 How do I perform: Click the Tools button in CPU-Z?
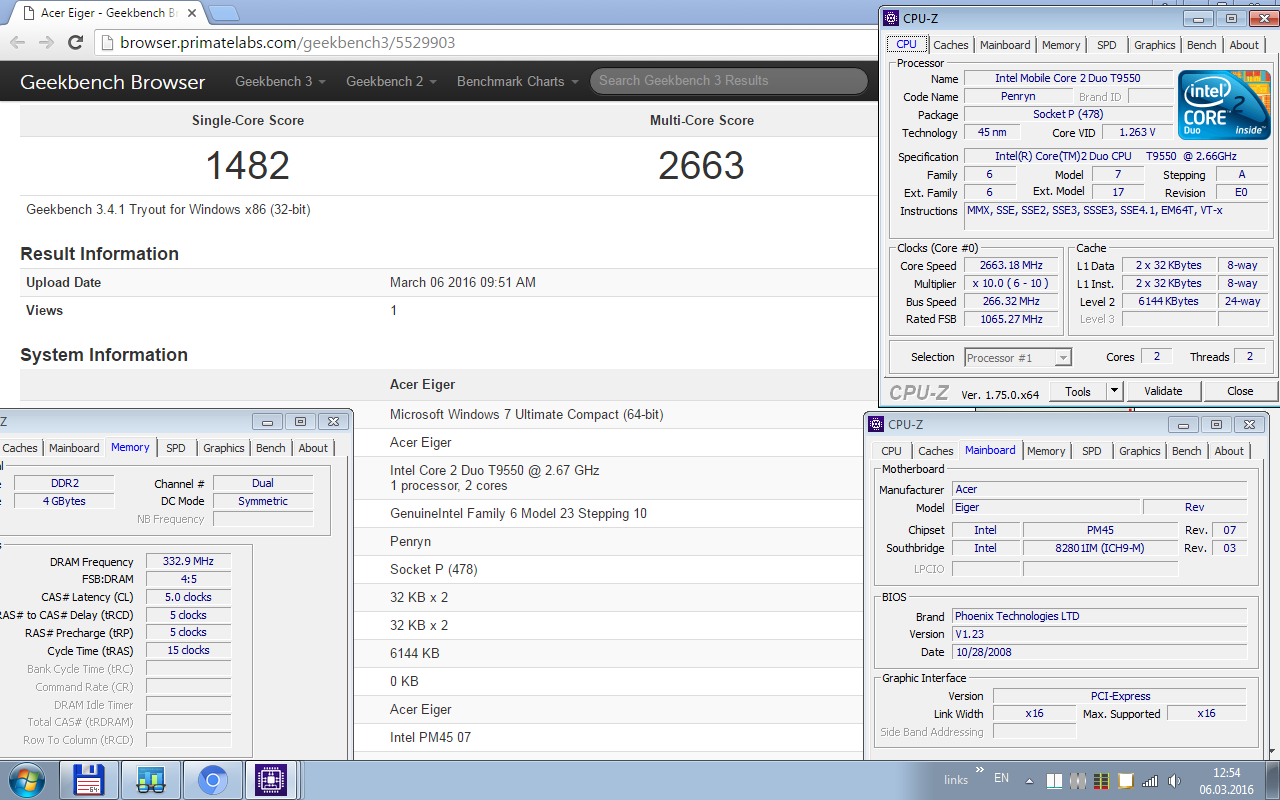tap(1078, 391)
